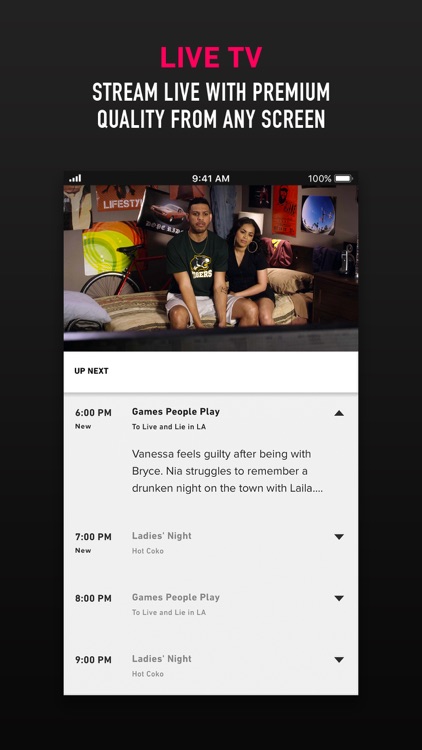Expand the 7:00 PM Ladies' Night entry

[x=339, y=537]
